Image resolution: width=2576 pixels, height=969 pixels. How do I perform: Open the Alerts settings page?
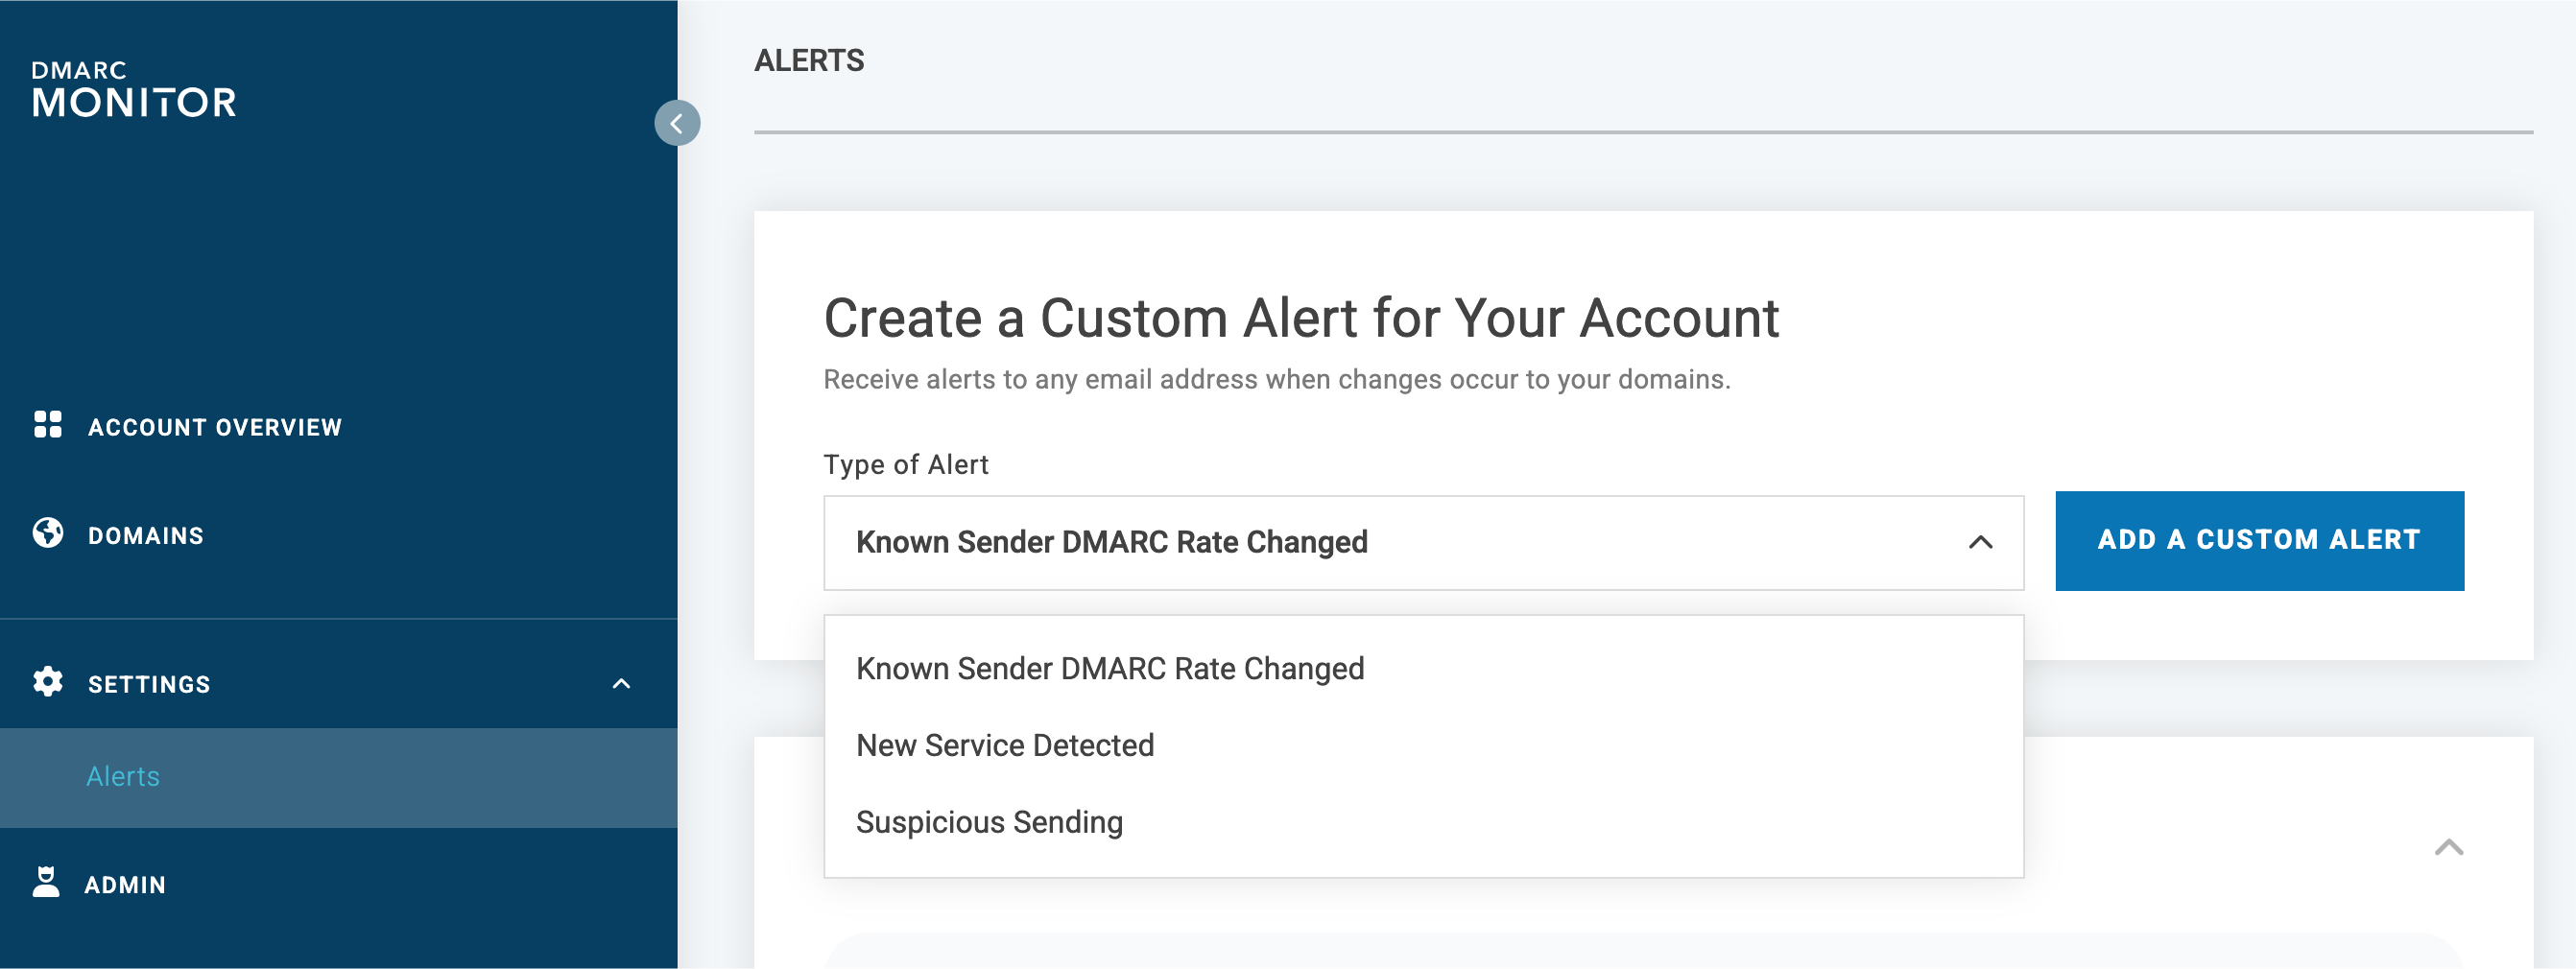[x=122, y=776]
